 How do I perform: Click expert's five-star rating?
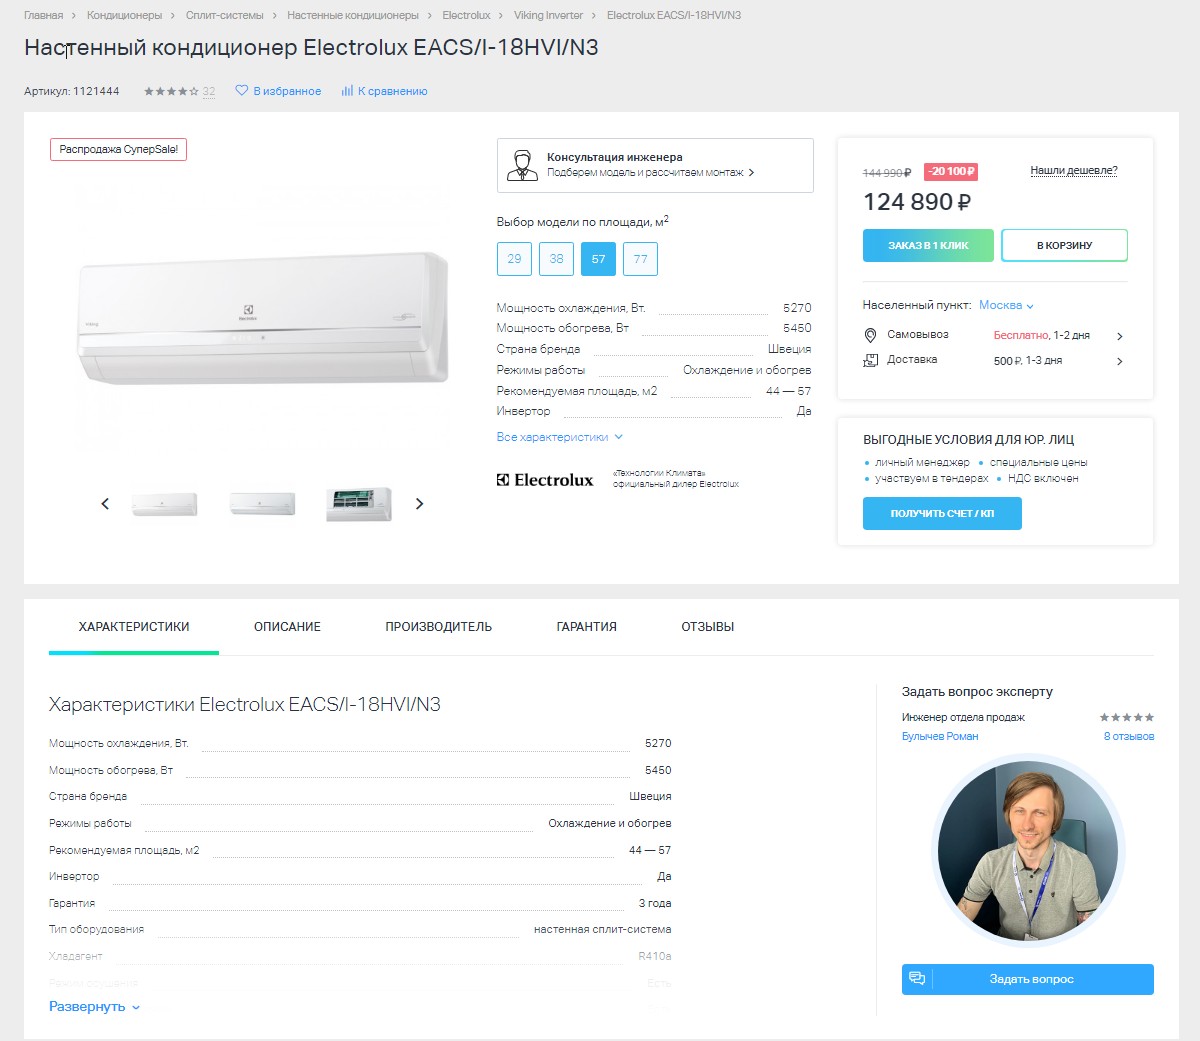pyautogui.click(x=1127, y=717)
